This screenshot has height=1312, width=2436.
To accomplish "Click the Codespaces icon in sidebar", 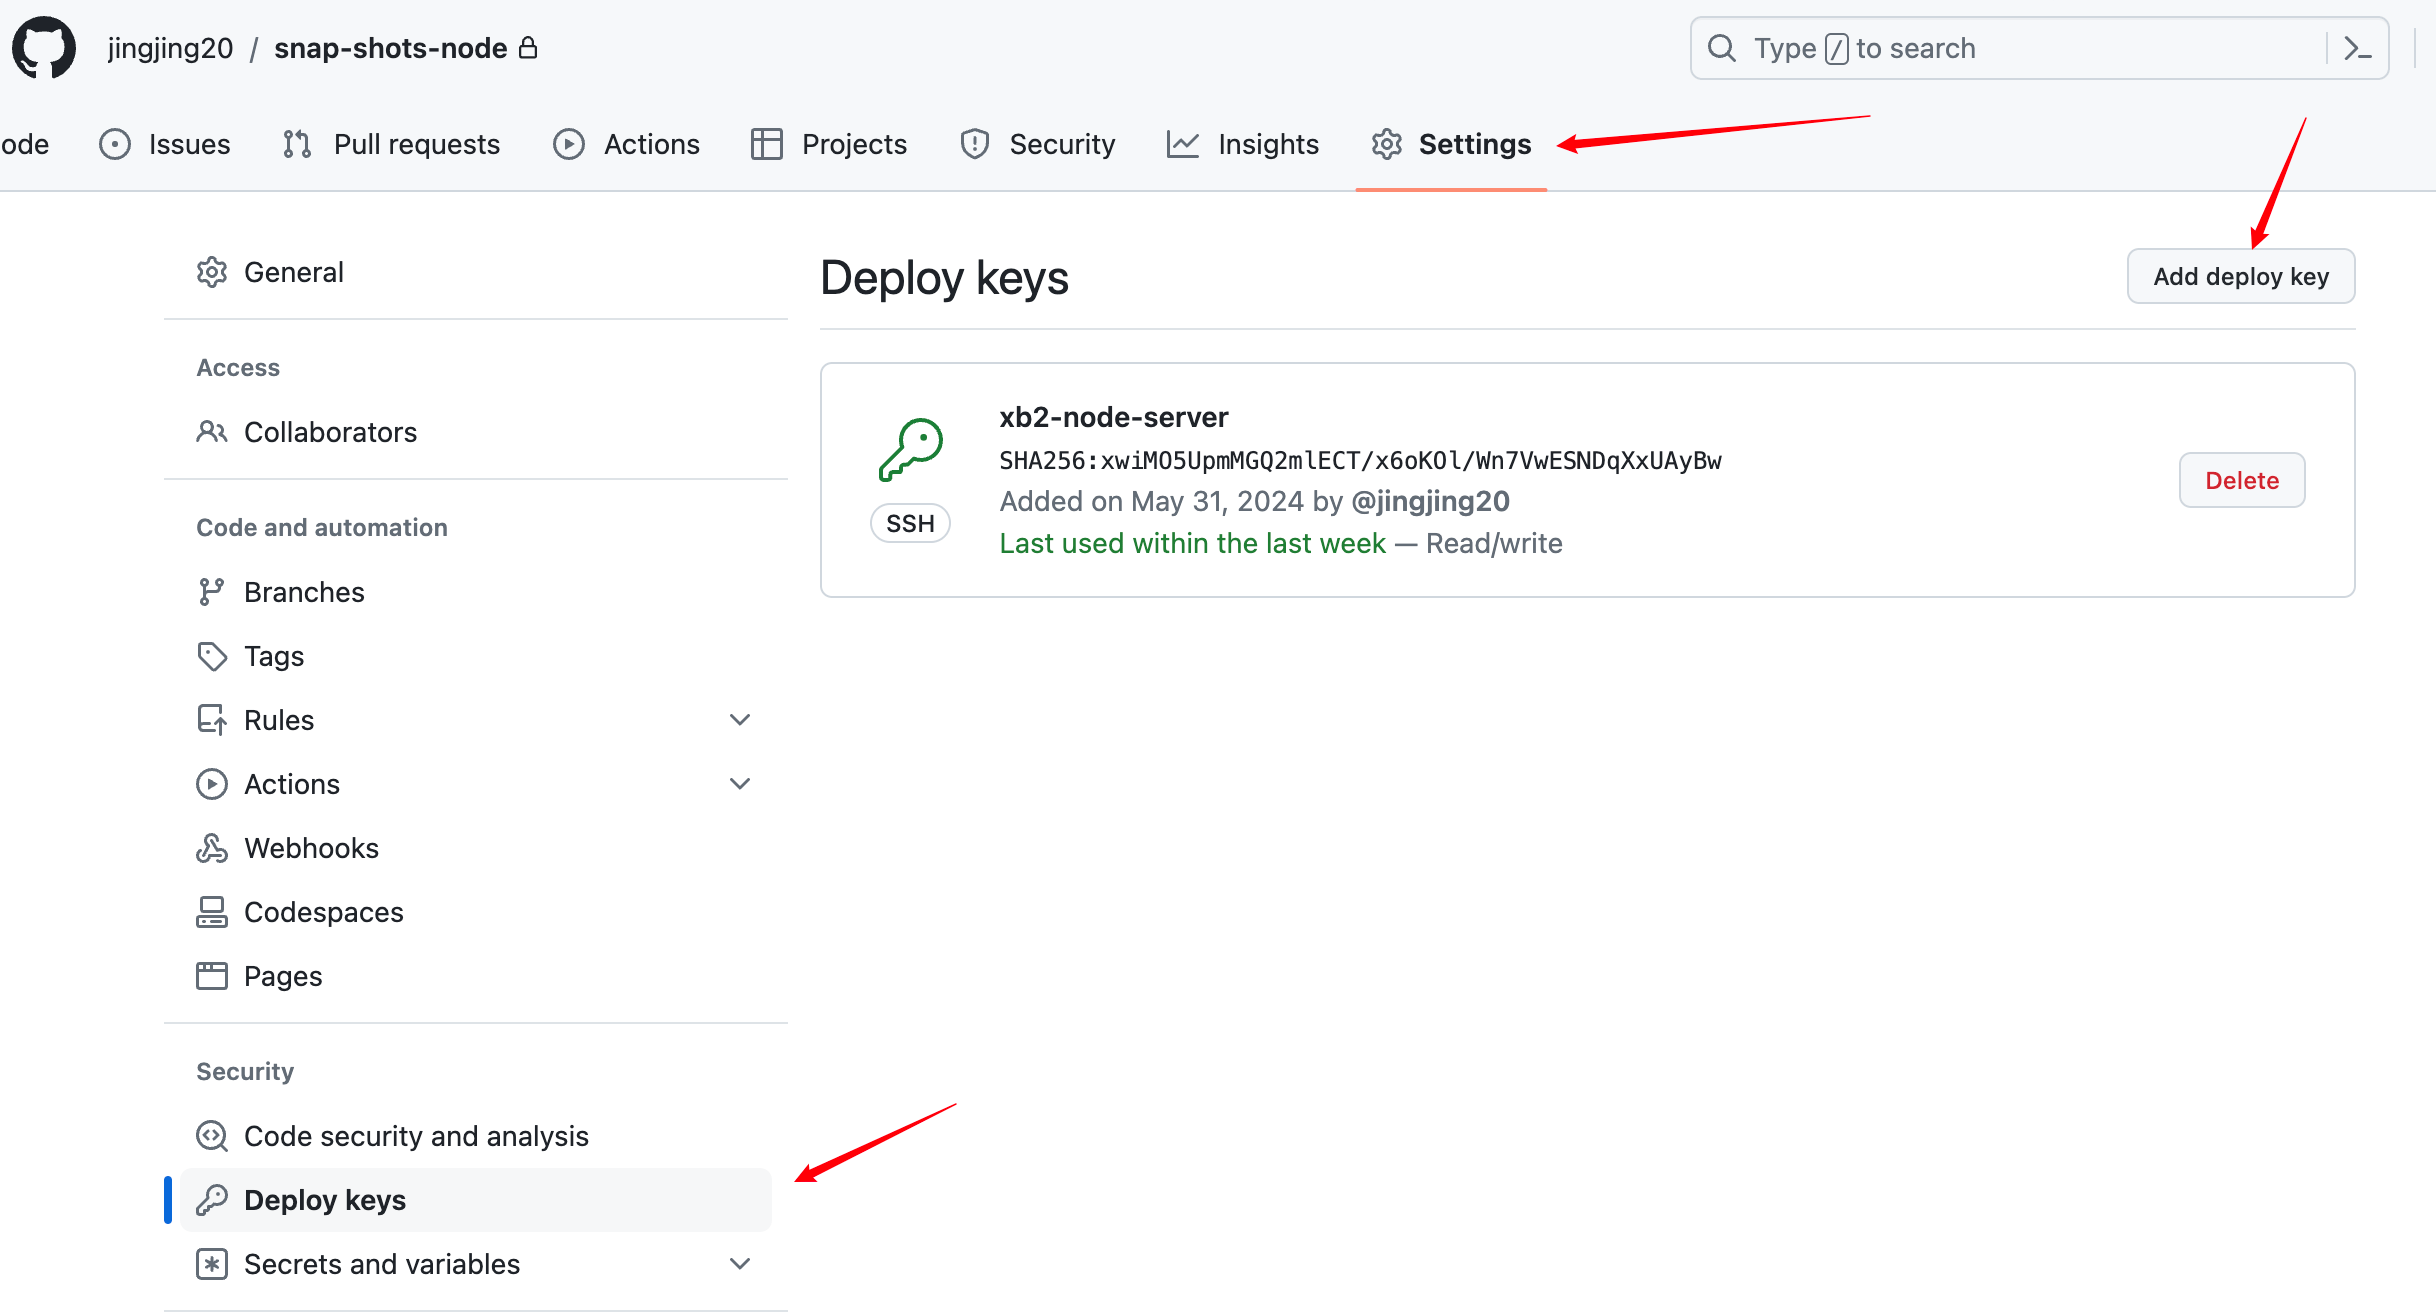I will [x=211, y=912].
